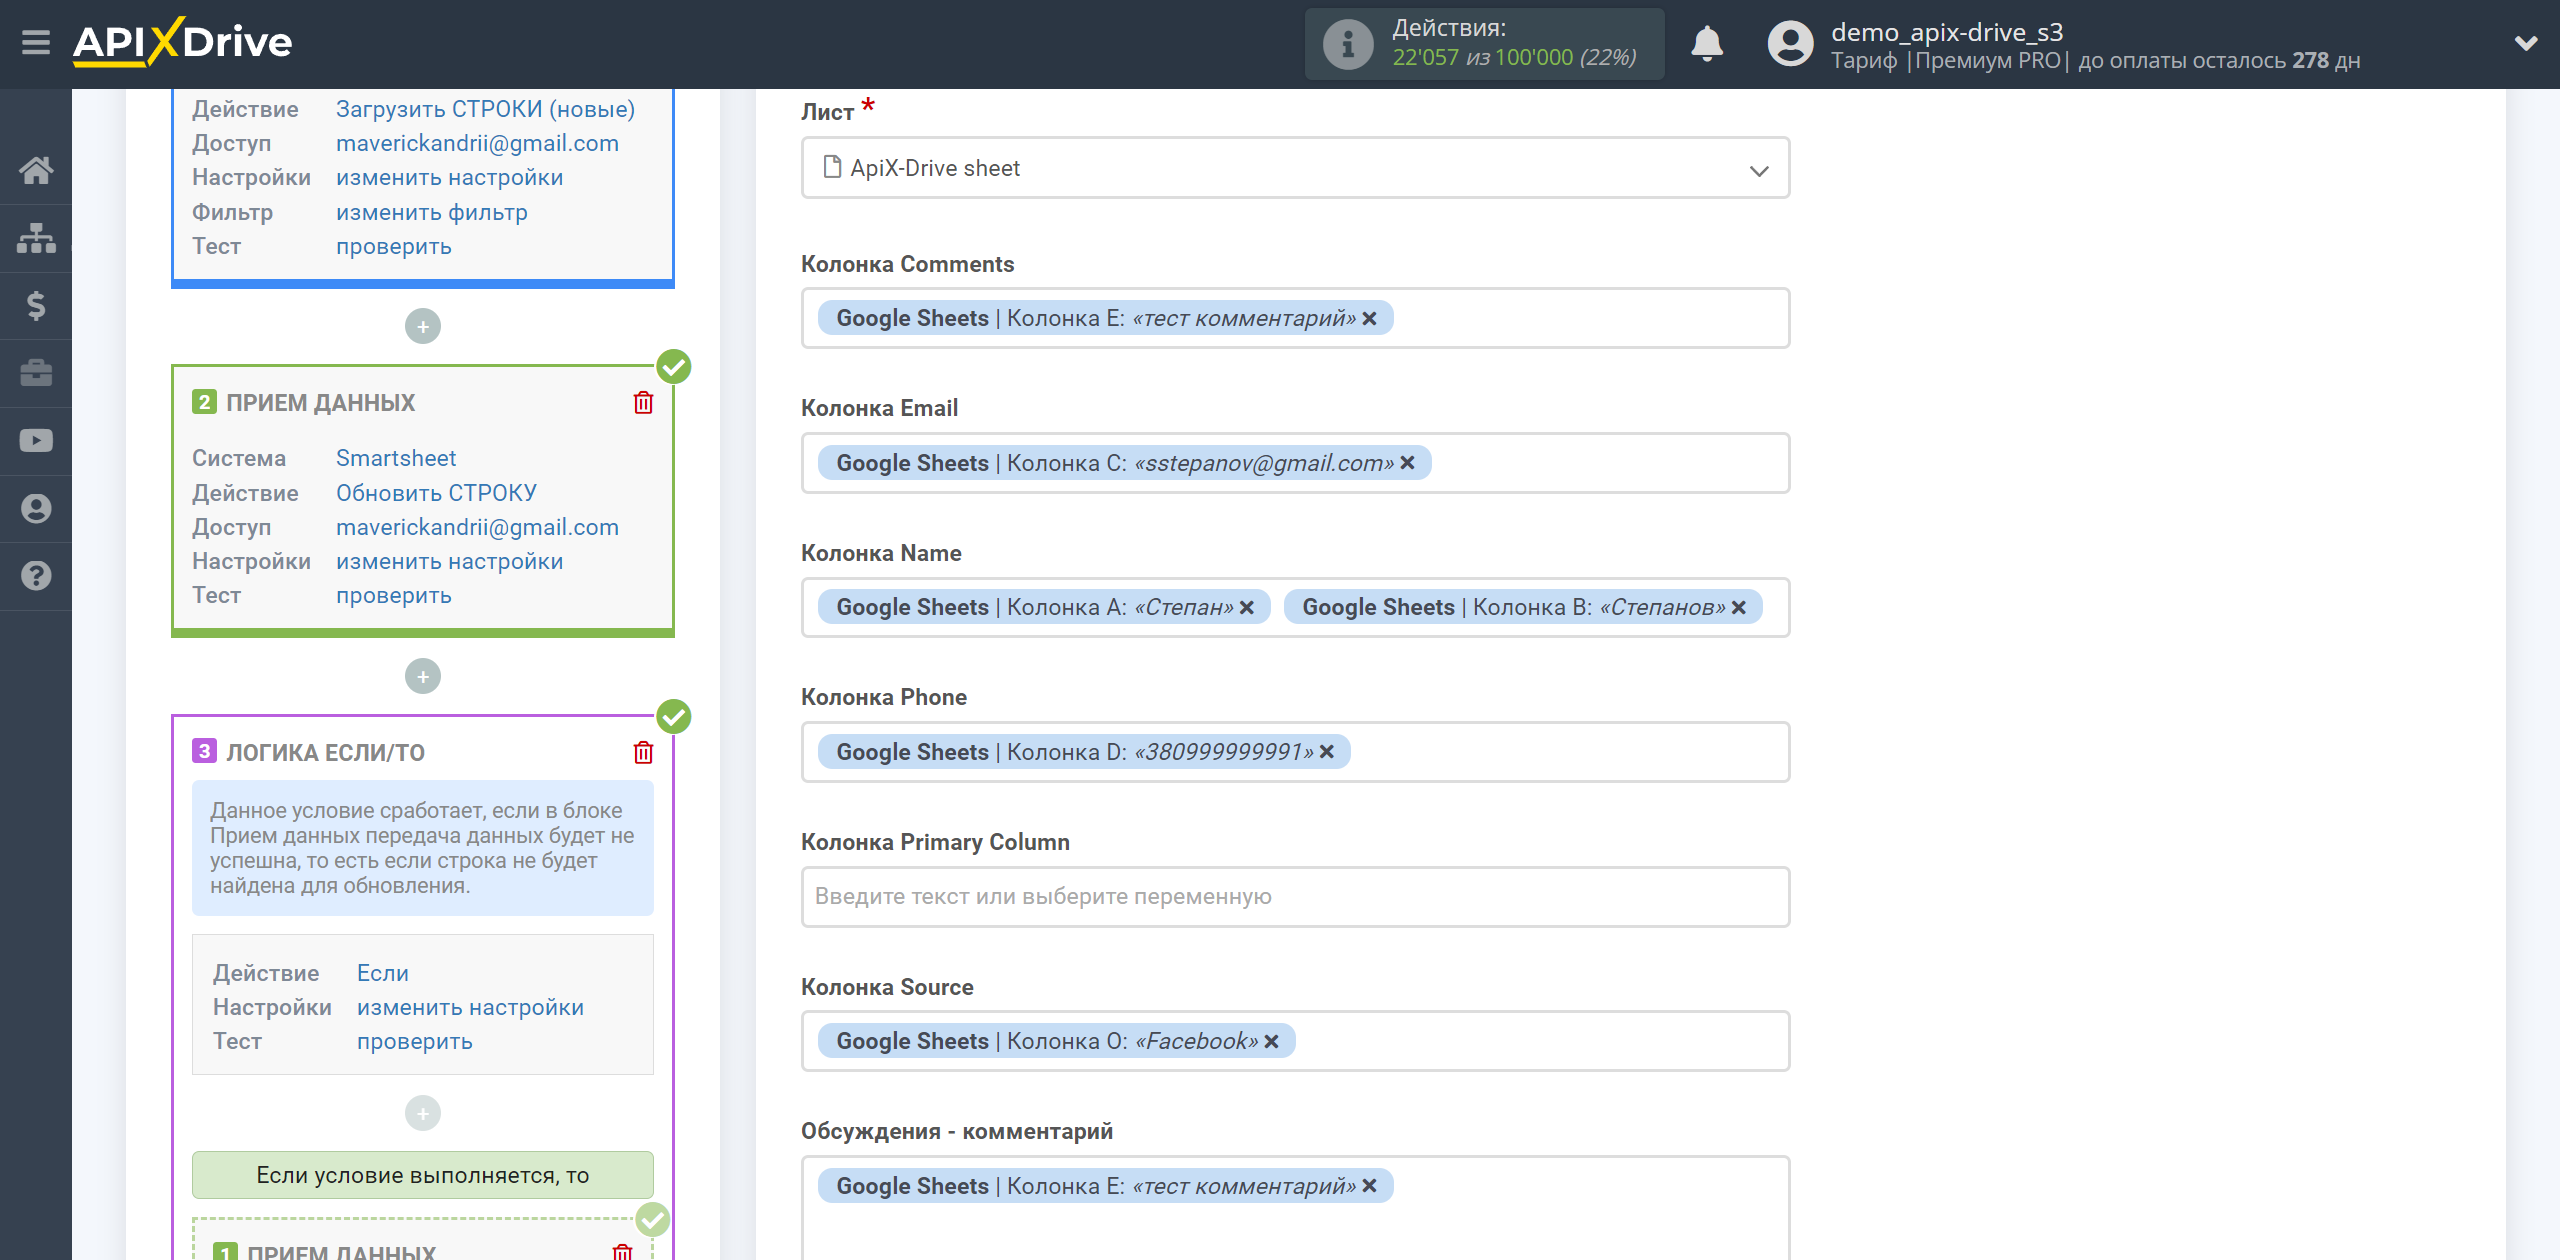This screenshot has width=2560, height=1260.
Task: Click проверить in logic block
Action: click(414, 1041)
